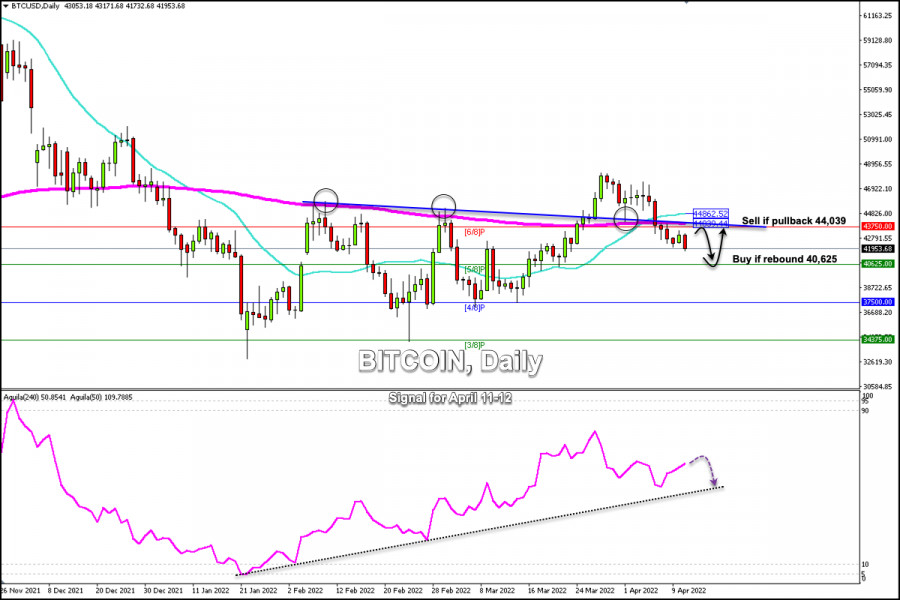Click the 2 Feb 2022 date label
This screenshot has width=900, height=600.
[x=305, y=591]
